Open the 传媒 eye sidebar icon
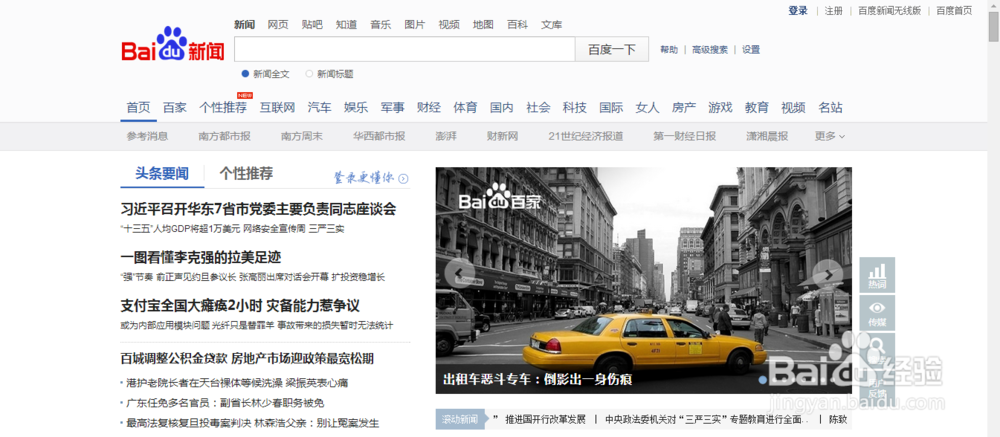 (x=877, y=313)
